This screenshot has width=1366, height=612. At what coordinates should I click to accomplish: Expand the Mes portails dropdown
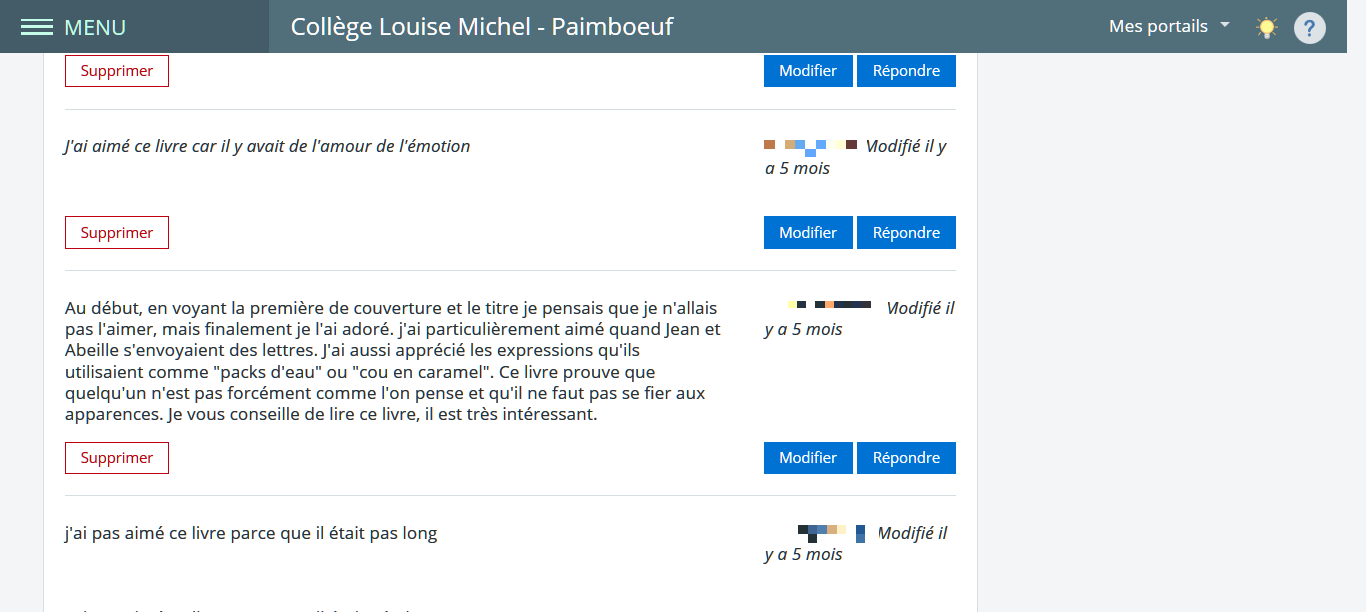pos(1169,27)
